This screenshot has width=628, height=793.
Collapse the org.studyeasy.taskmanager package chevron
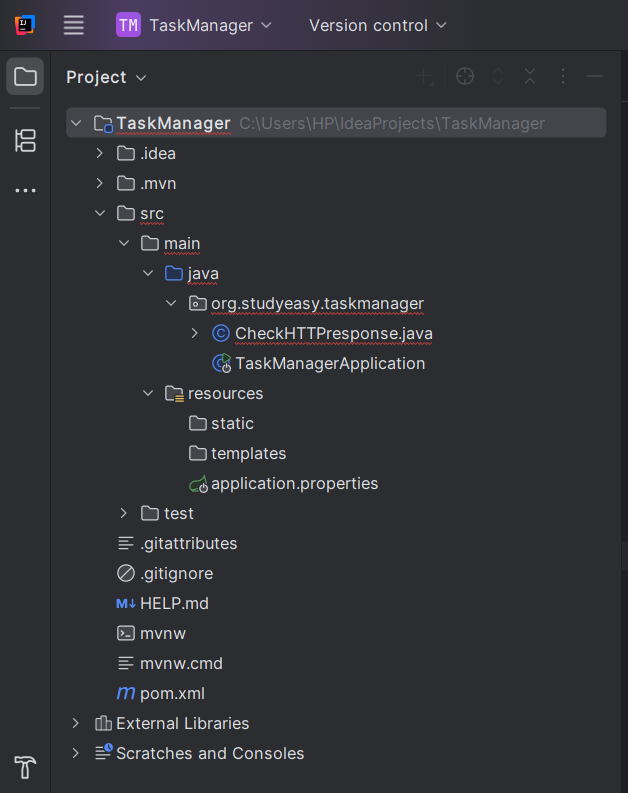[171, 303]
